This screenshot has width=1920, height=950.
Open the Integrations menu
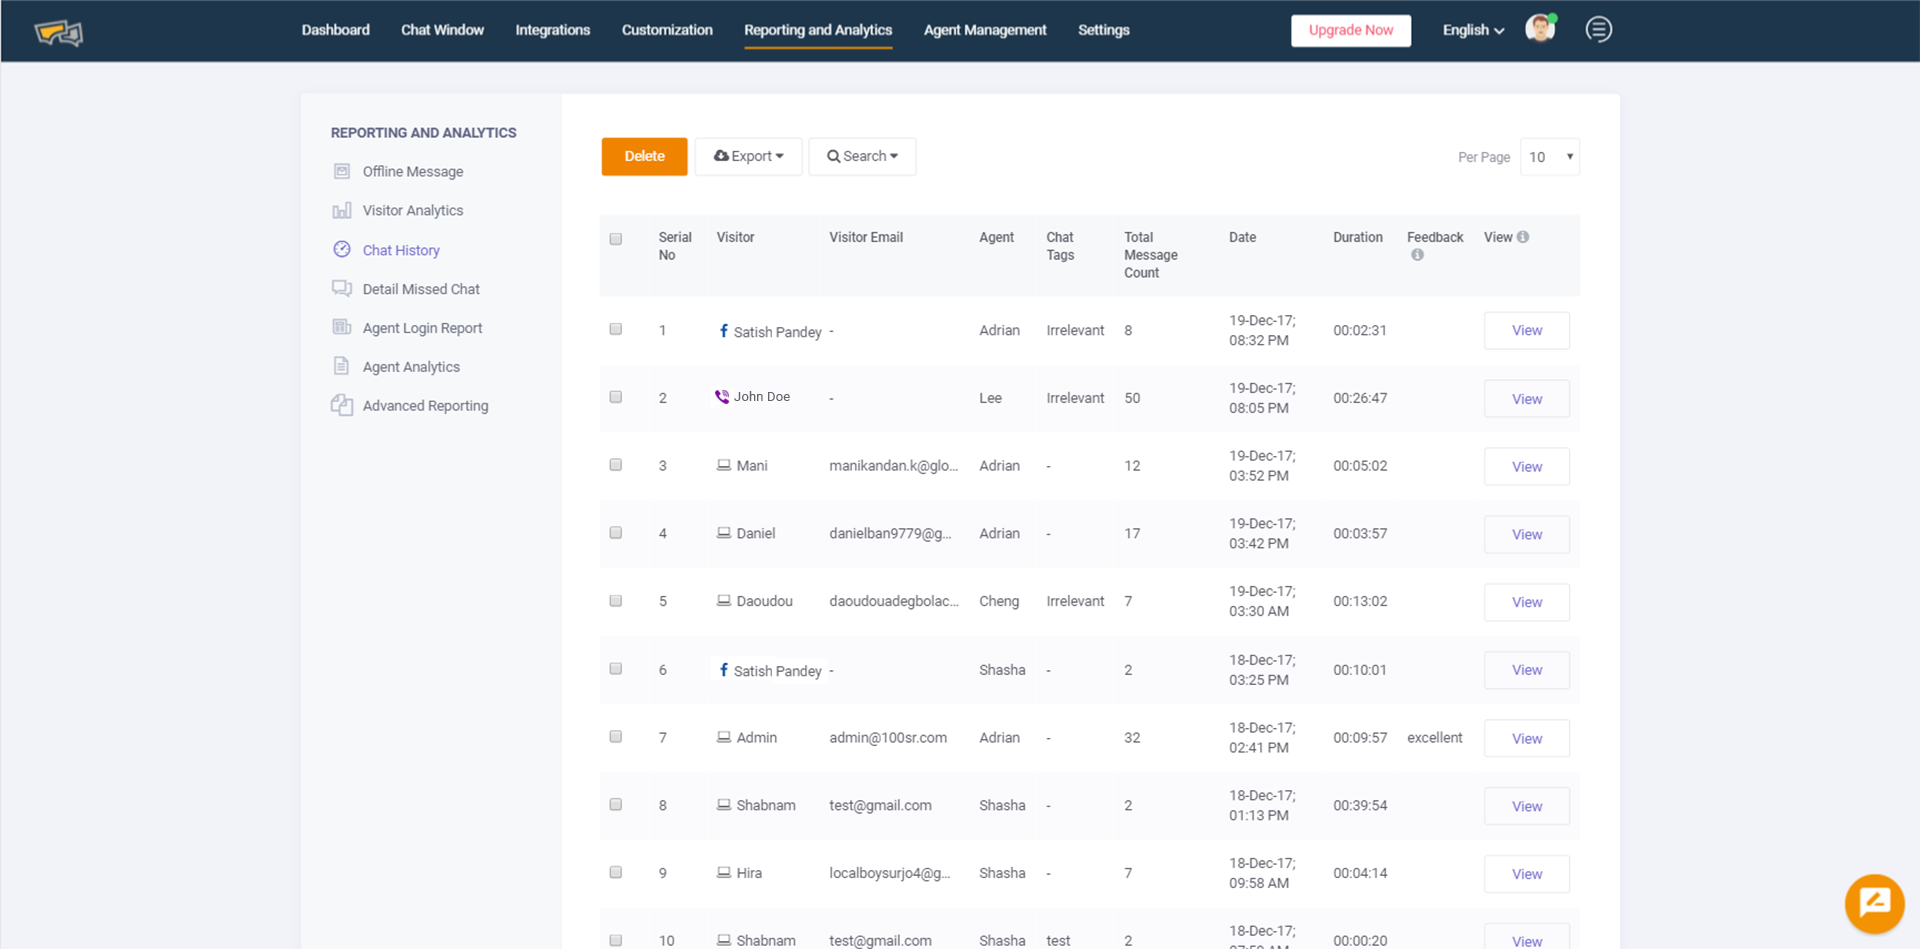point(553,30)
